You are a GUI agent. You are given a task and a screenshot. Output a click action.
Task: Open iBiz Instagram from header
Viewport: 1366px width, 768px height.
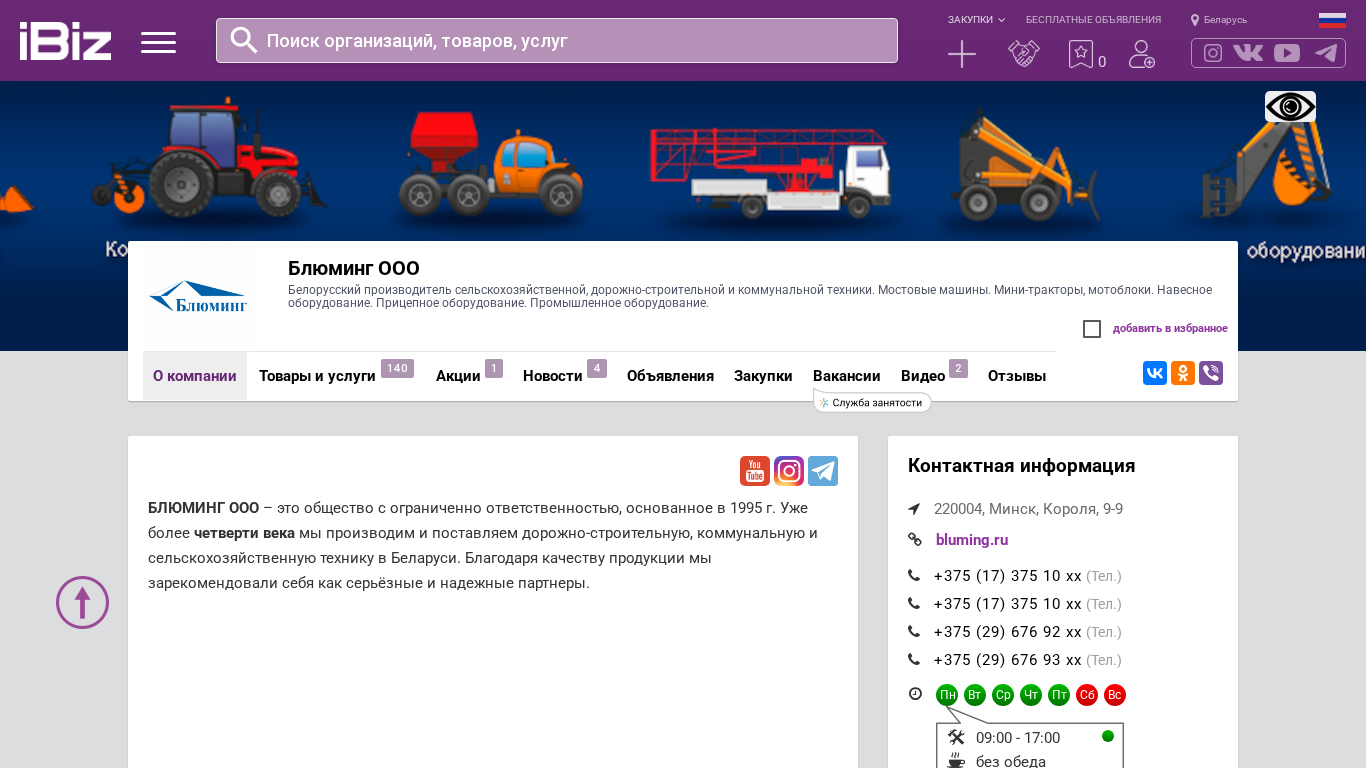tap(1213, 53)
